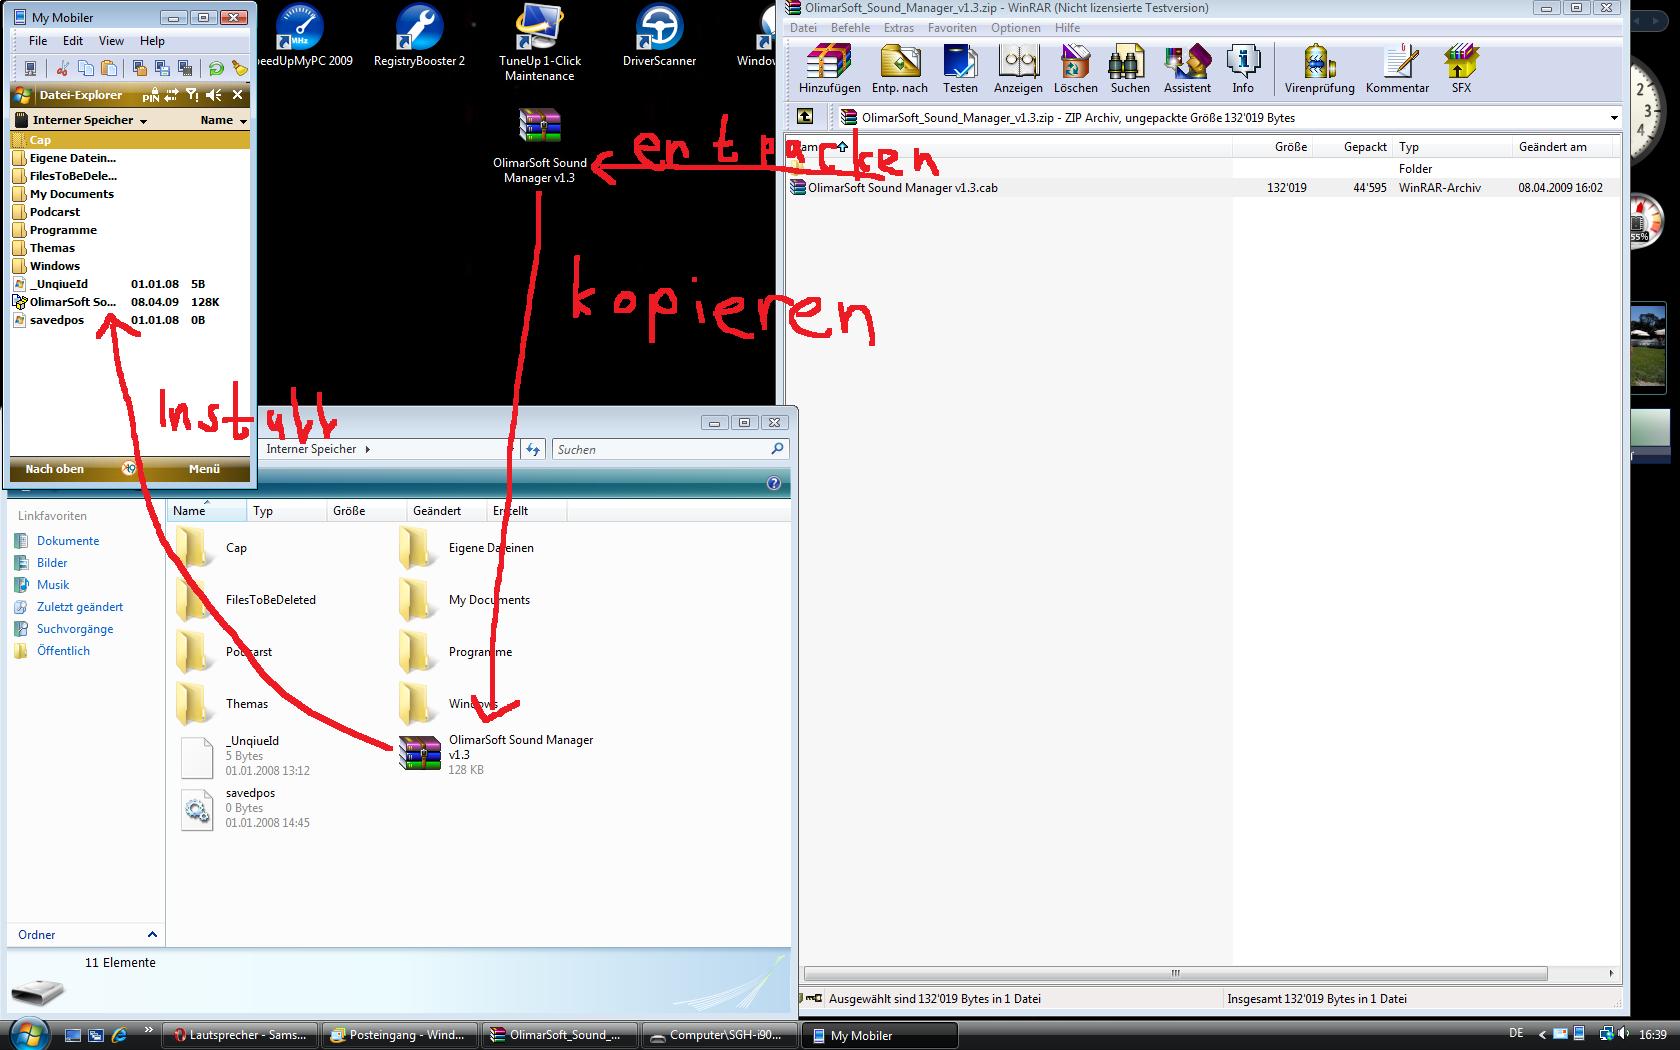Click the Suchen binoculars icon

(x=1129, y=69)
